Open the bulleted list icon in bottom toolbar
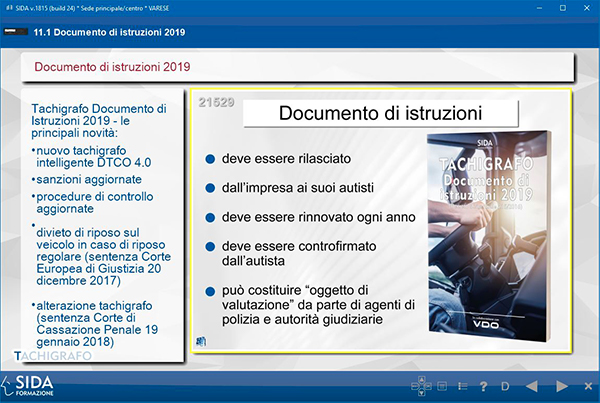Viewport: 600px width, 403px height. pos(462,386)
